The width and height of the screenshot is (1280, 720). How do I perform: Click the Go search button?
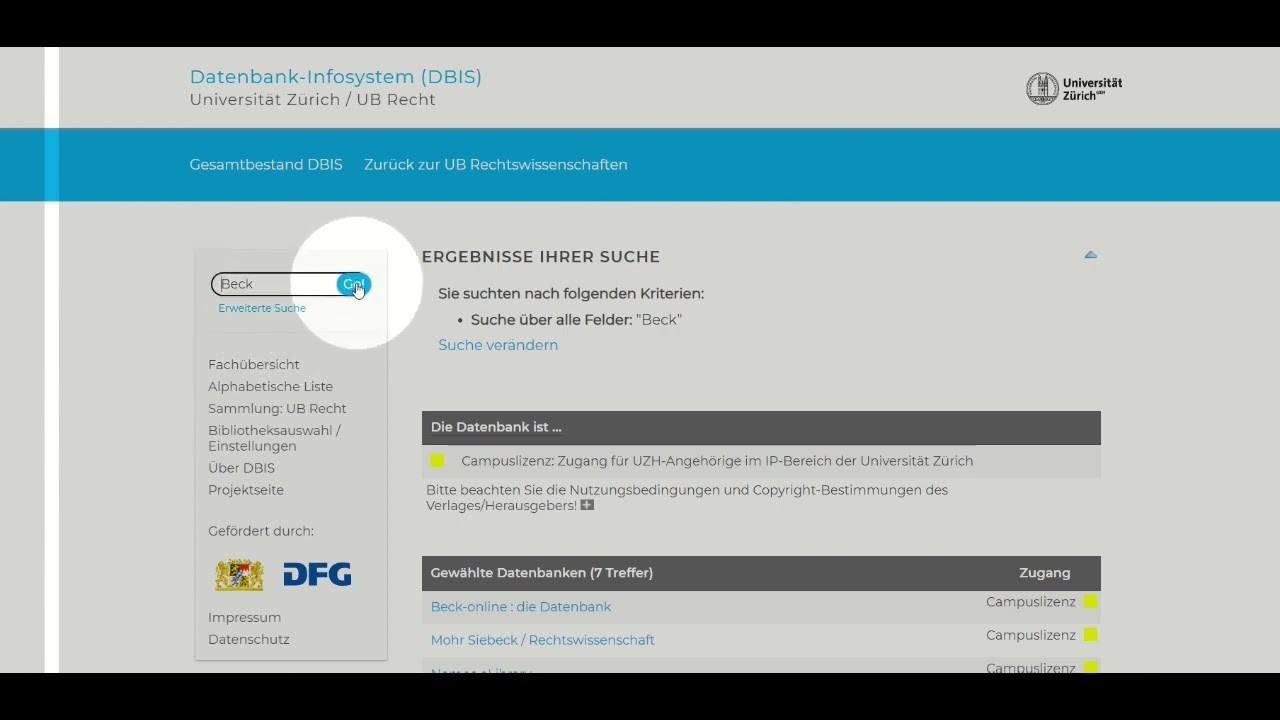(x=354, y=284)
